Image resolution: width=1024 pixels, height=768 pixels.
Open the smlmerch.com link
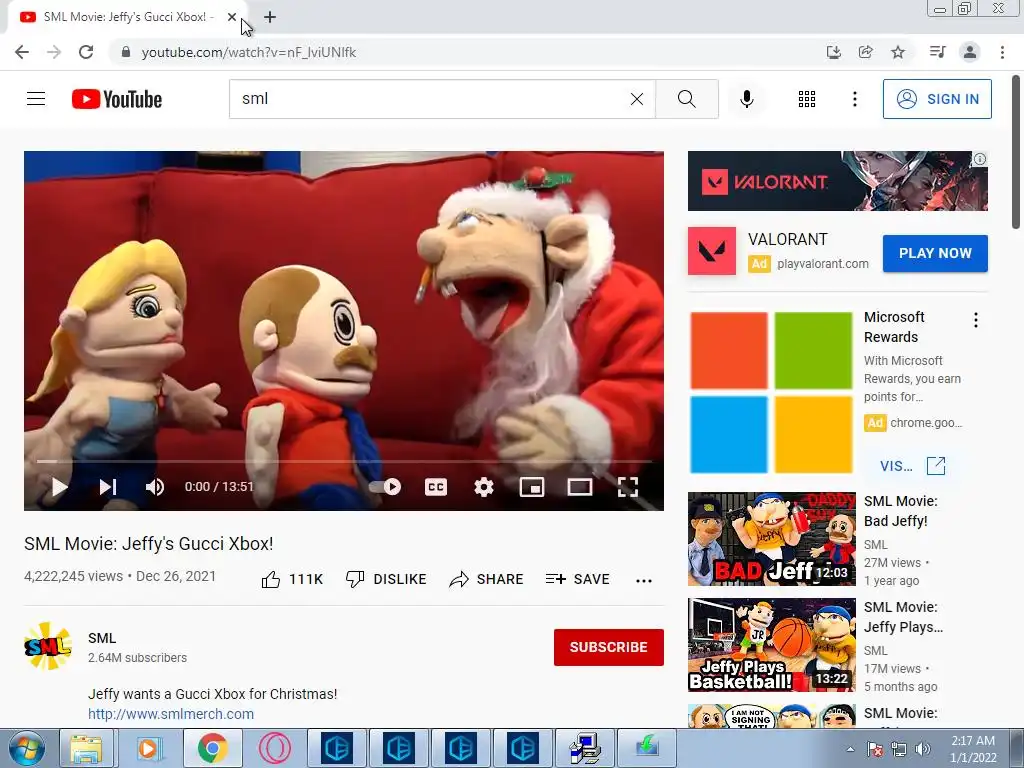click(x=171, y=714)
